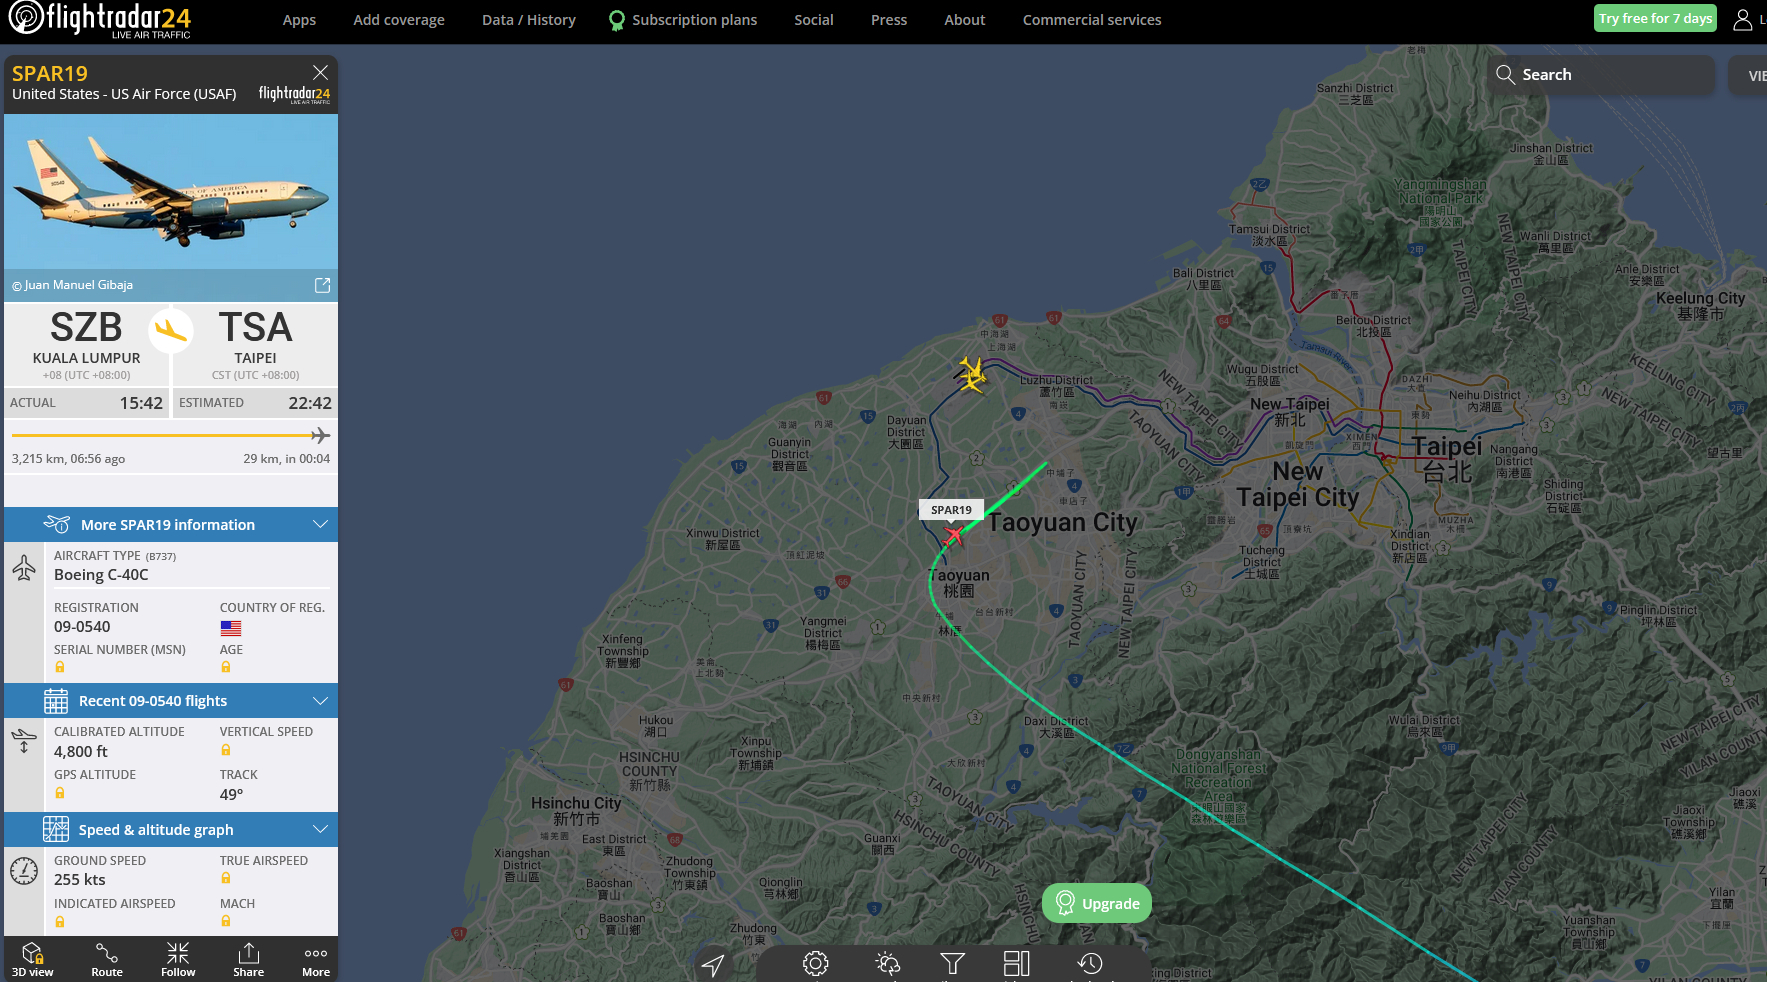Follow the SPAR19 aircraft
Image resolution: width=1767 pixels, height=982 pixels.
(178, 959)
